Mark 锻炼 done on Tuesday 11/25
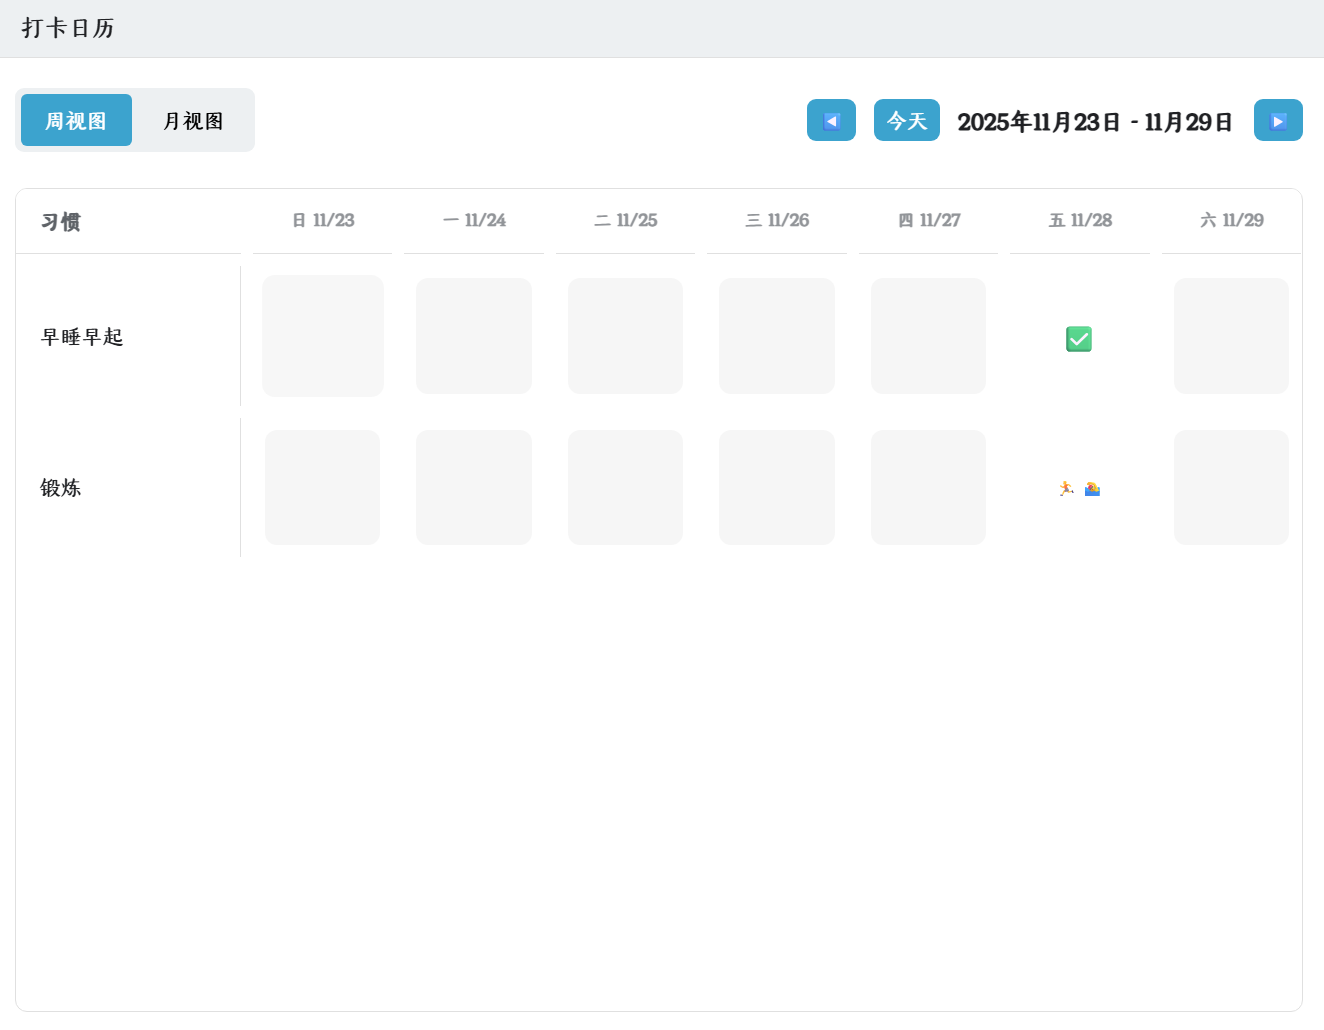Image resolution: width=1324 pixels, height=1030 pixels. point(625,488)
